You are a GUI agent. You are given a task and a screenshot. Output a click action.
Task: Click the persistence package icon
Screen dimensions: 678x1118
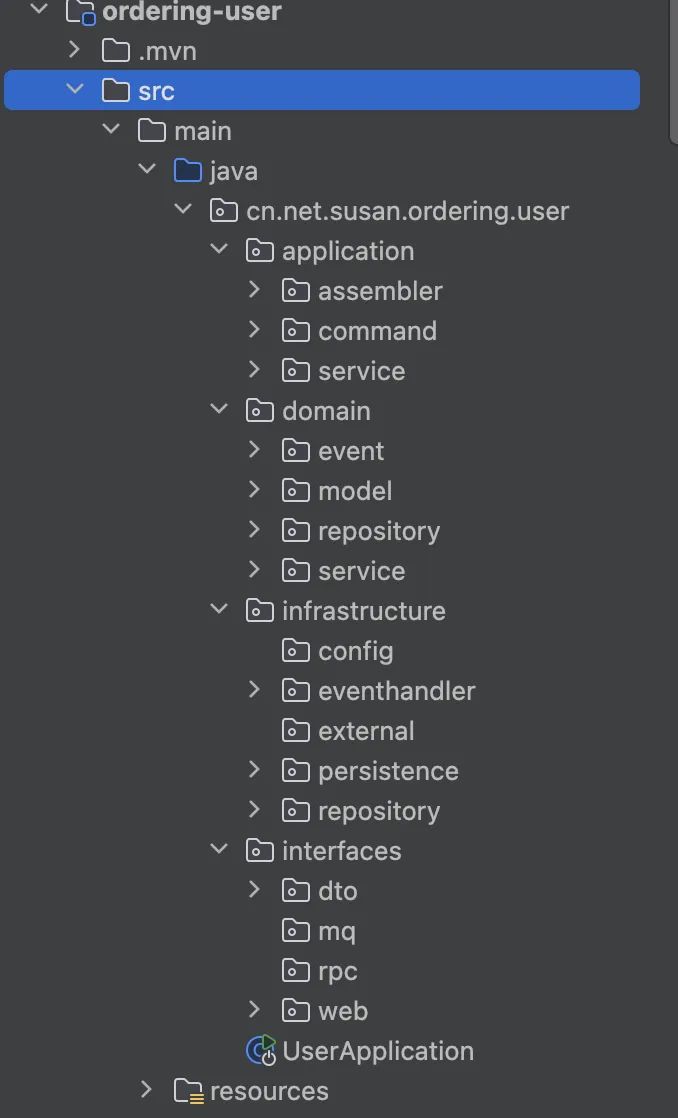[296, 771]
